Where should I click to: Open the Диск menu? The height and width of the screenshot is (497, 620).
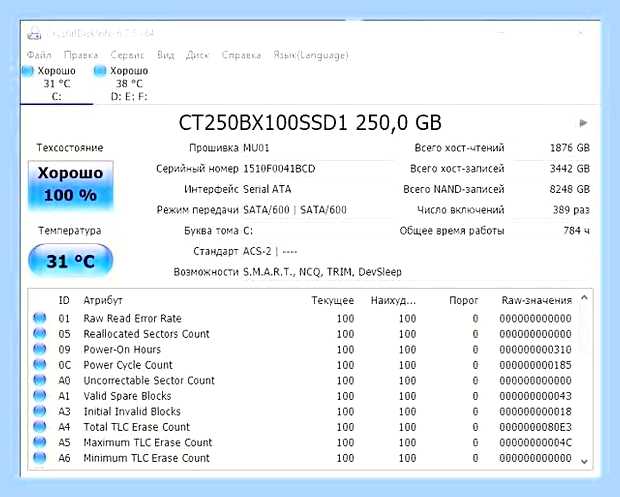pos(197,55)
